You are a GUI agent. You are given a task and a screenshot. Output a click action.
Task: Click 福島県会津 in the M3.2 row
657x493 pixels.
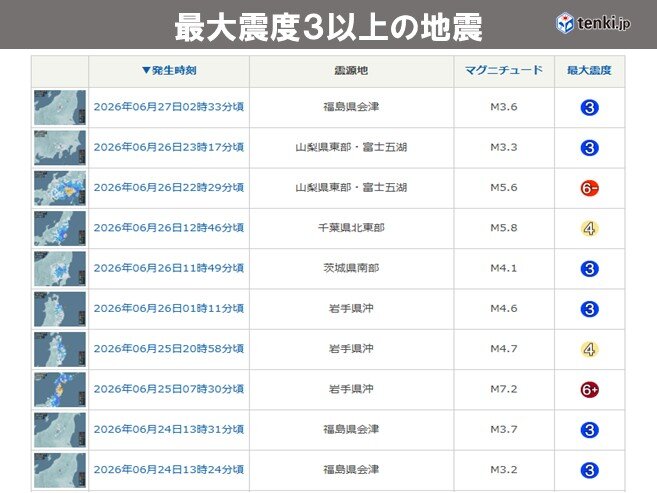(x=351, y=470)
